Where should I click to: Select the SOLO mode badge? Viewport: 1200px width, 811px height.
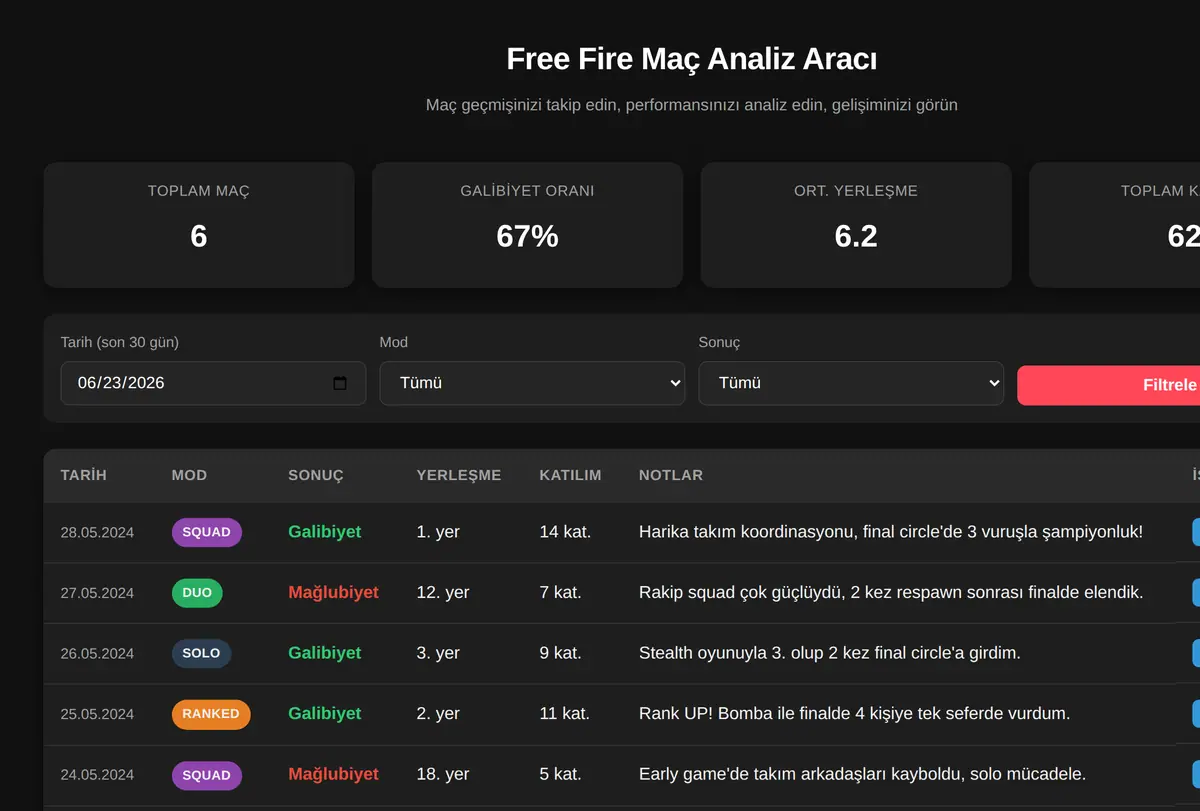click(202, 653)
